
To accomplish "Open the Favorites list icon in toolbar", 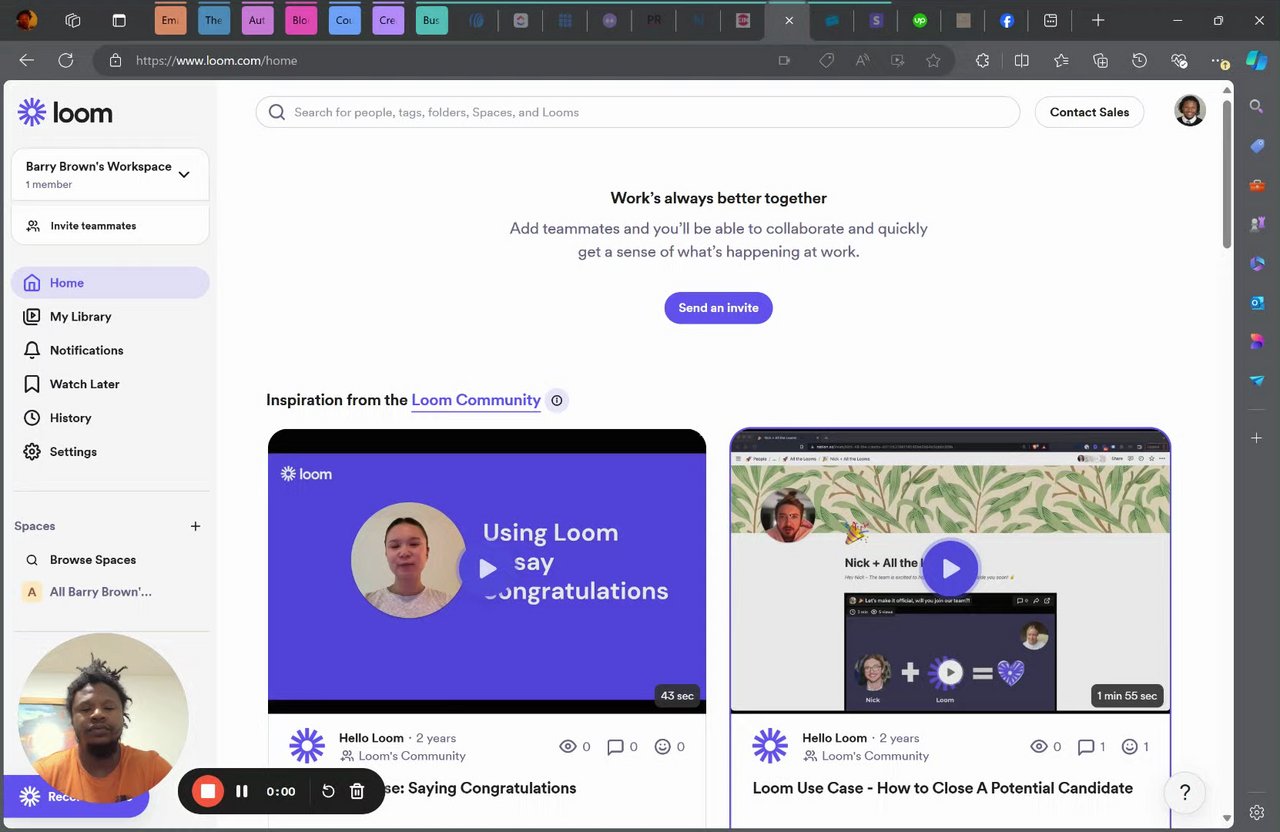I will pos(1061,60).
